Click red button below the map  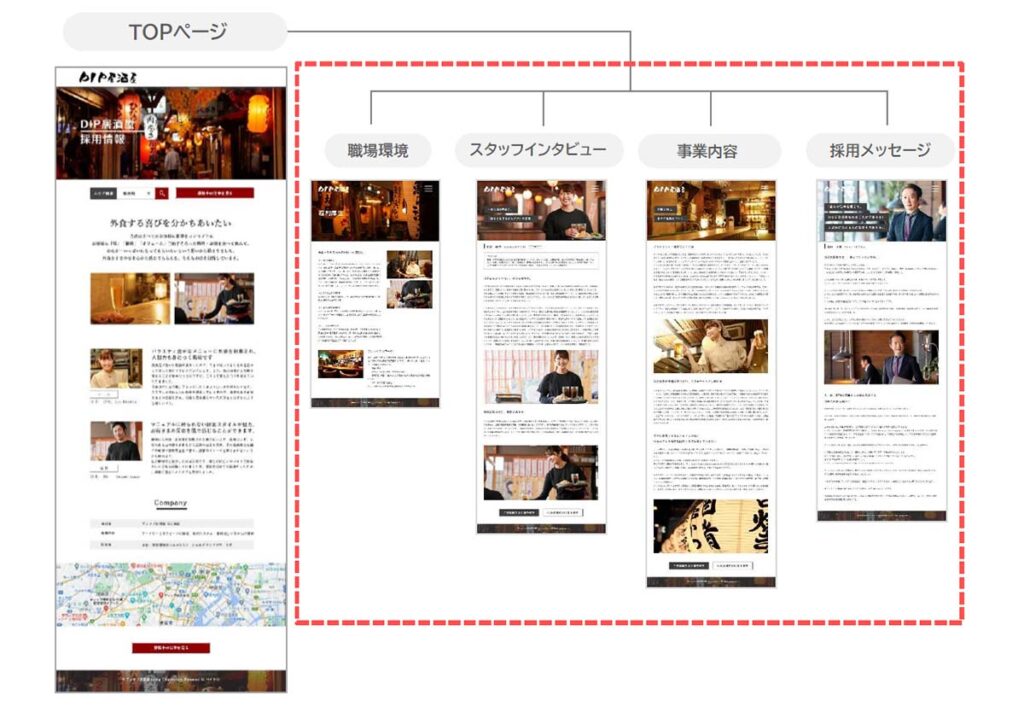tap(170, 648)
